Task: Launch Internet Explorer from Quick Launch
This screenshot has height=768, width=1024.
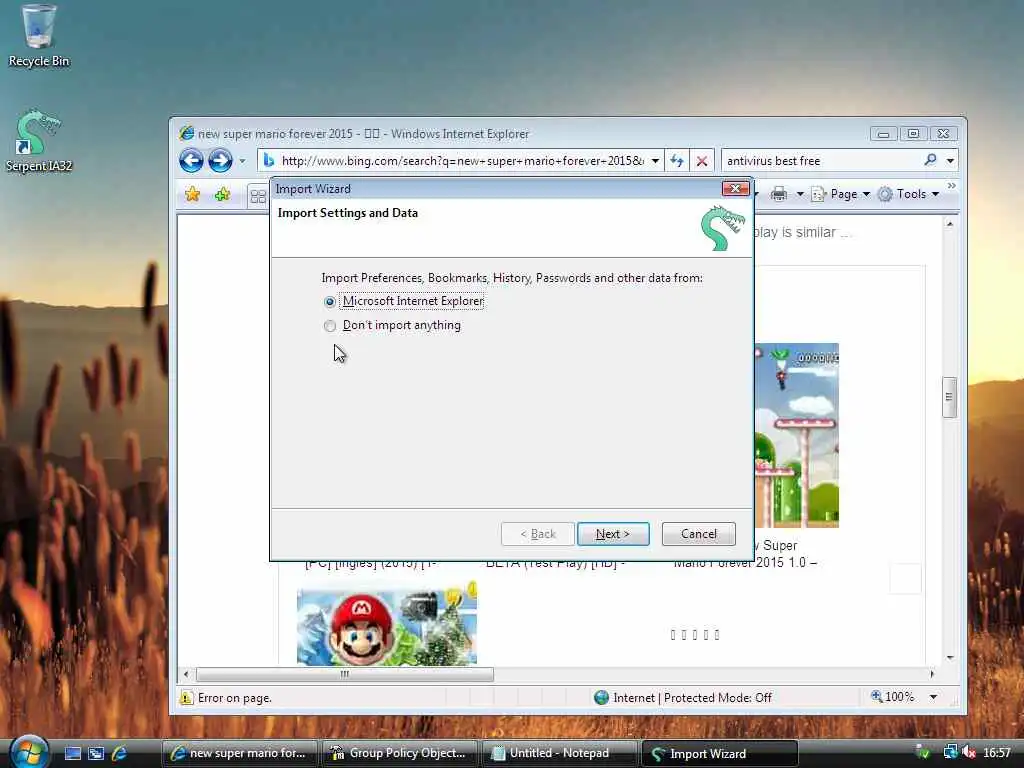Action: tap(120, 754)
